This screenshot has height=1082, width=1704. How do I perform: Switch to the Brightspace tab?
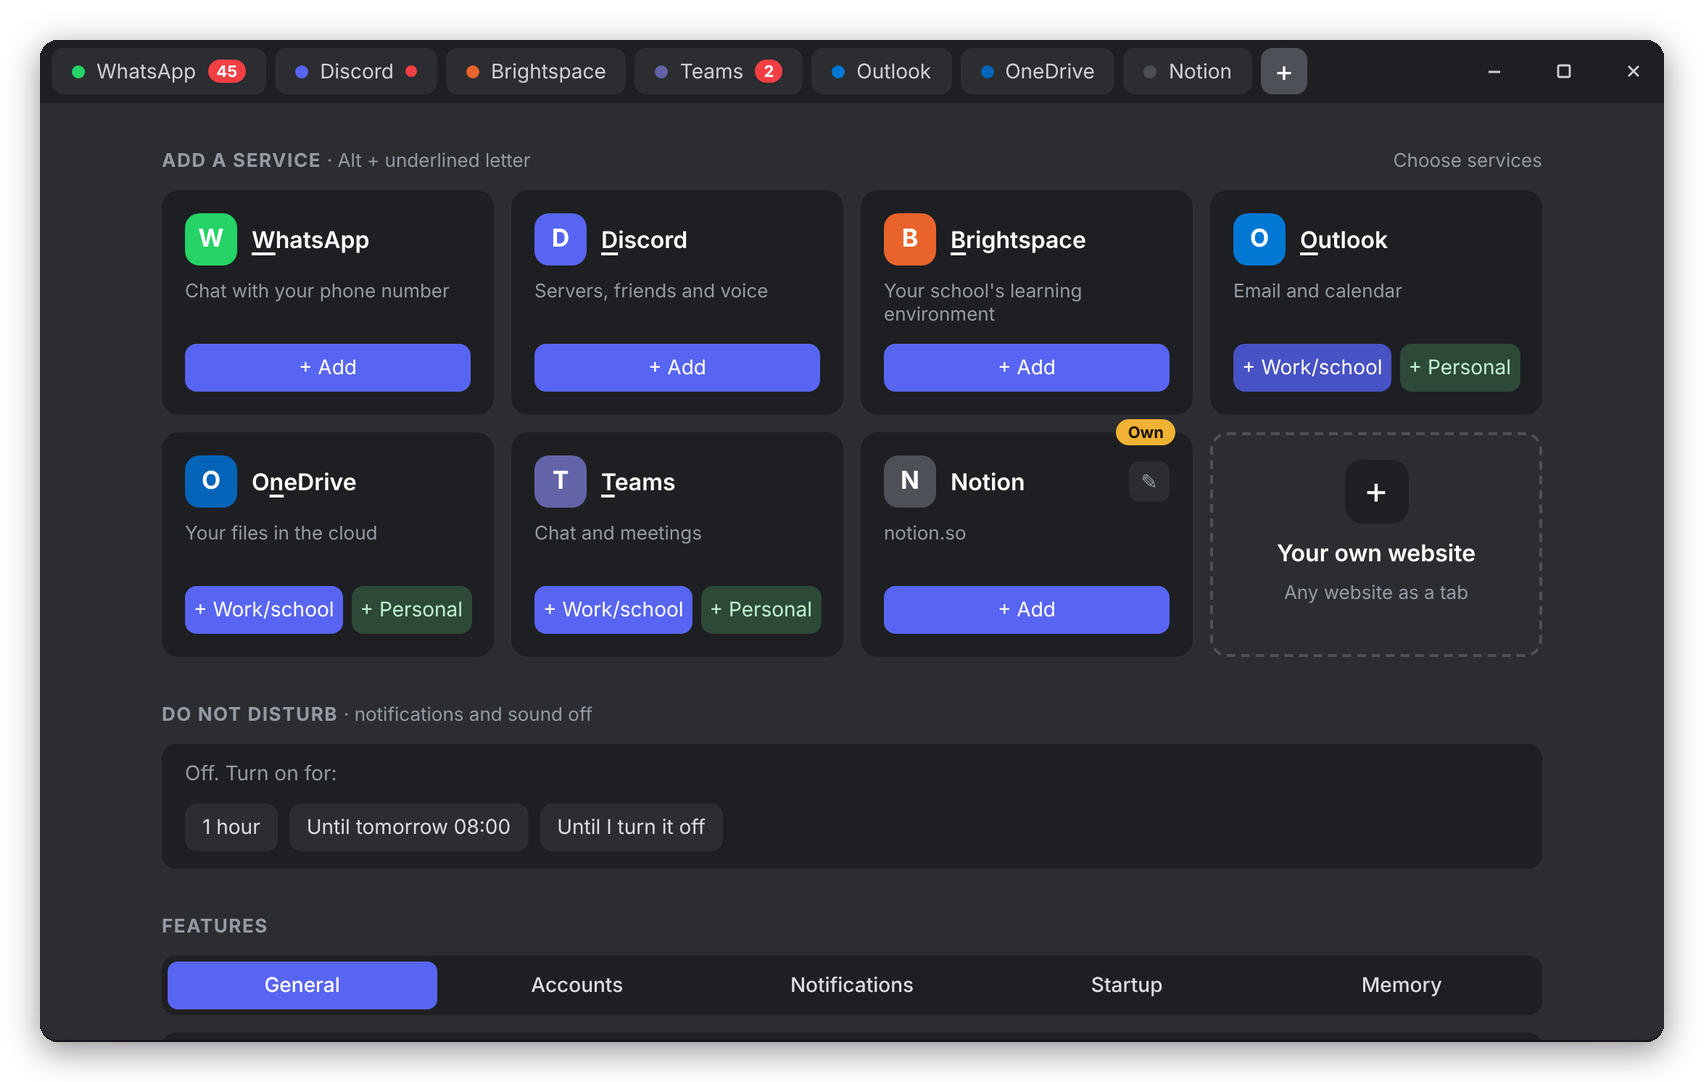point(536,72)
